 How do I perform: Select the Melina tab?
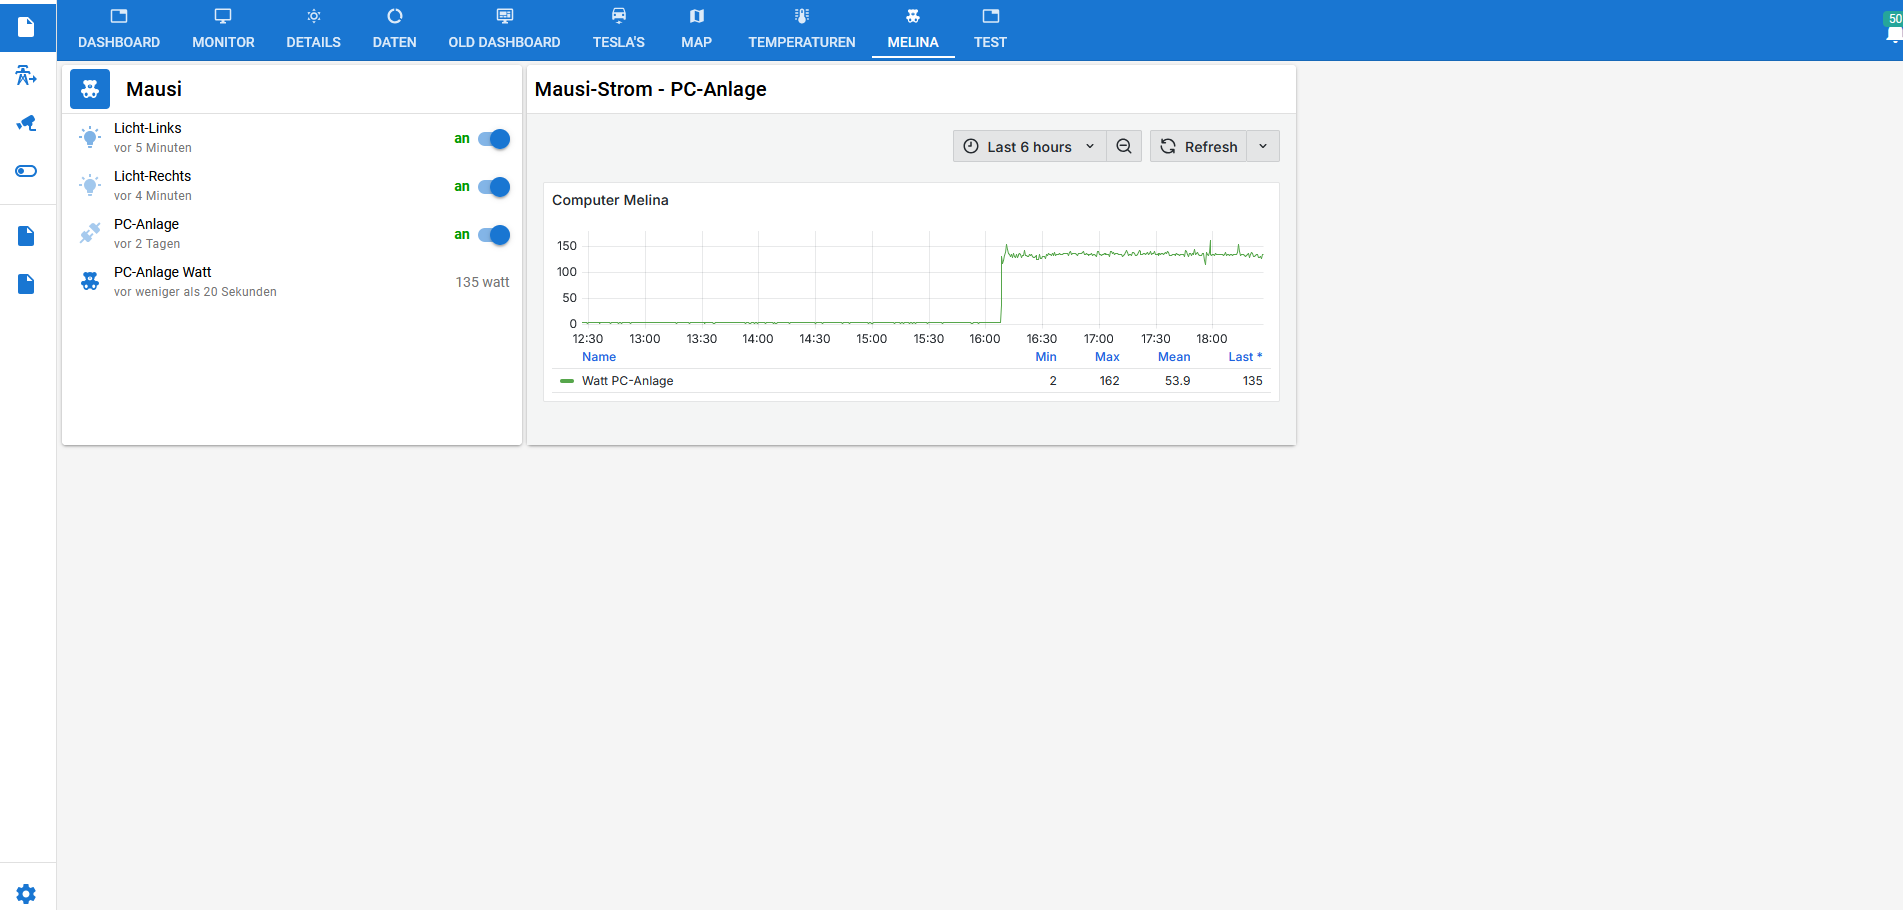click(x=913, y=29)
